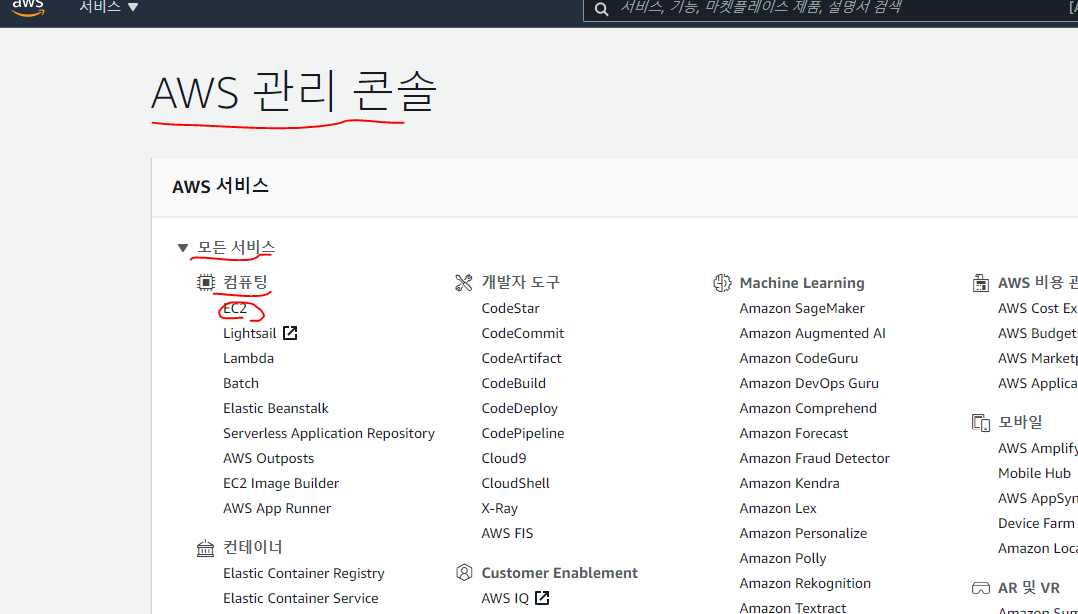The image size is (1078, 614).
Task: Open CodeDeploy
Action: pyautogui.click(x=519, y=408)
